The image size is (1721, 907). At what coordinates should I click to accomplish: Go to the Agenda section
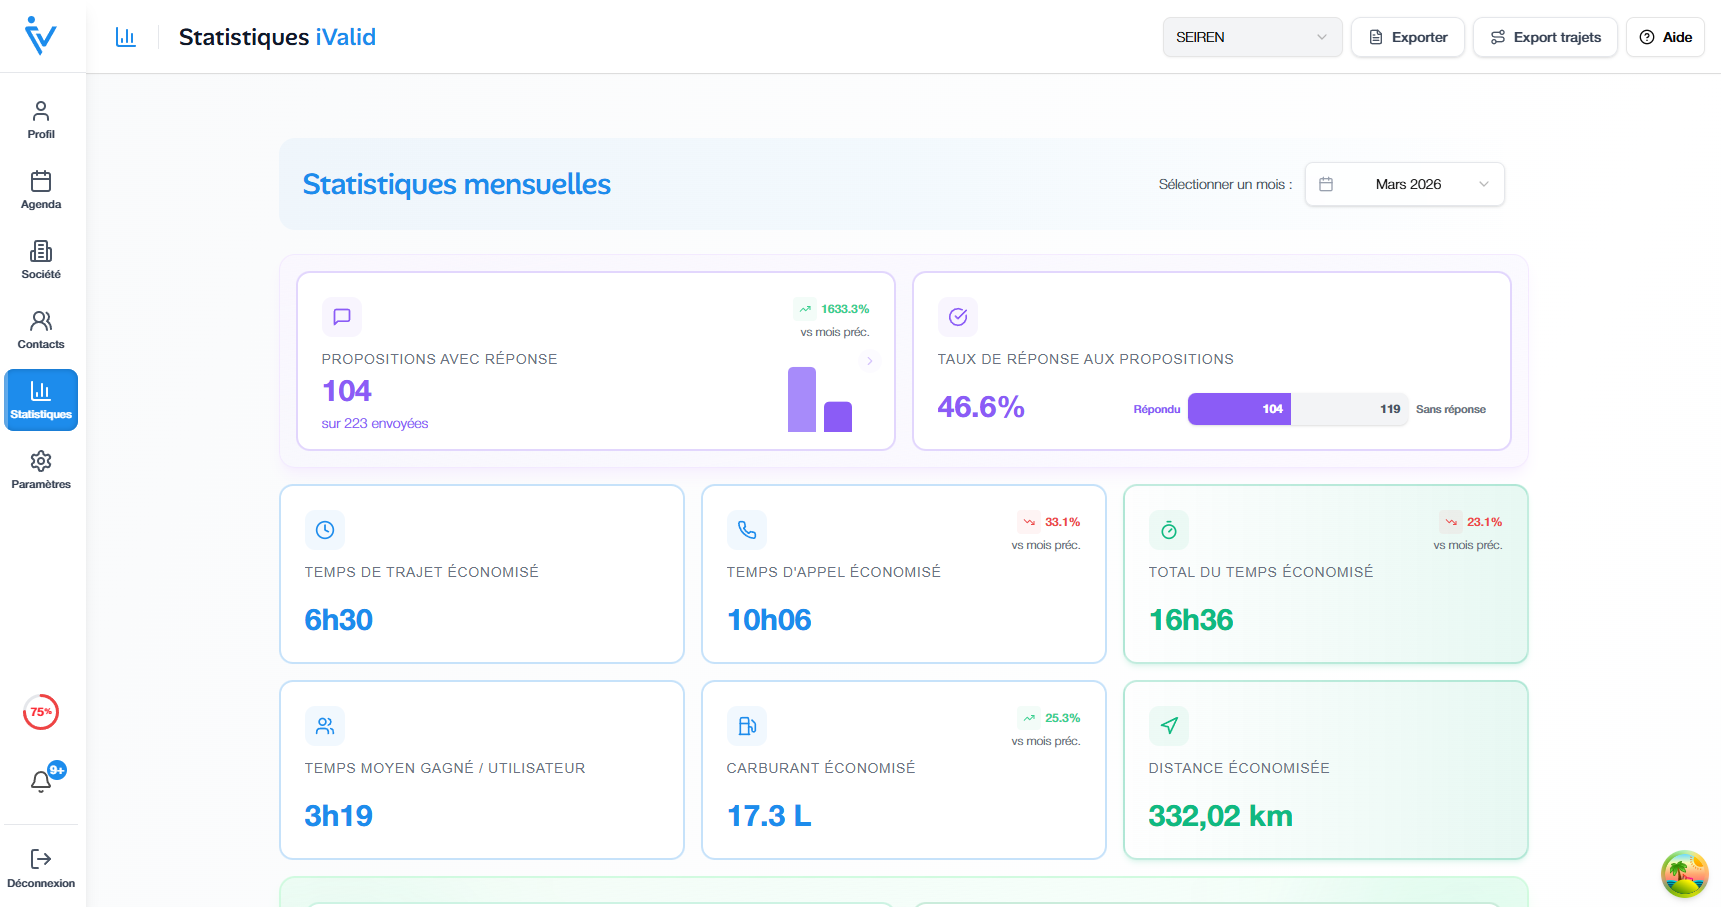41,189
